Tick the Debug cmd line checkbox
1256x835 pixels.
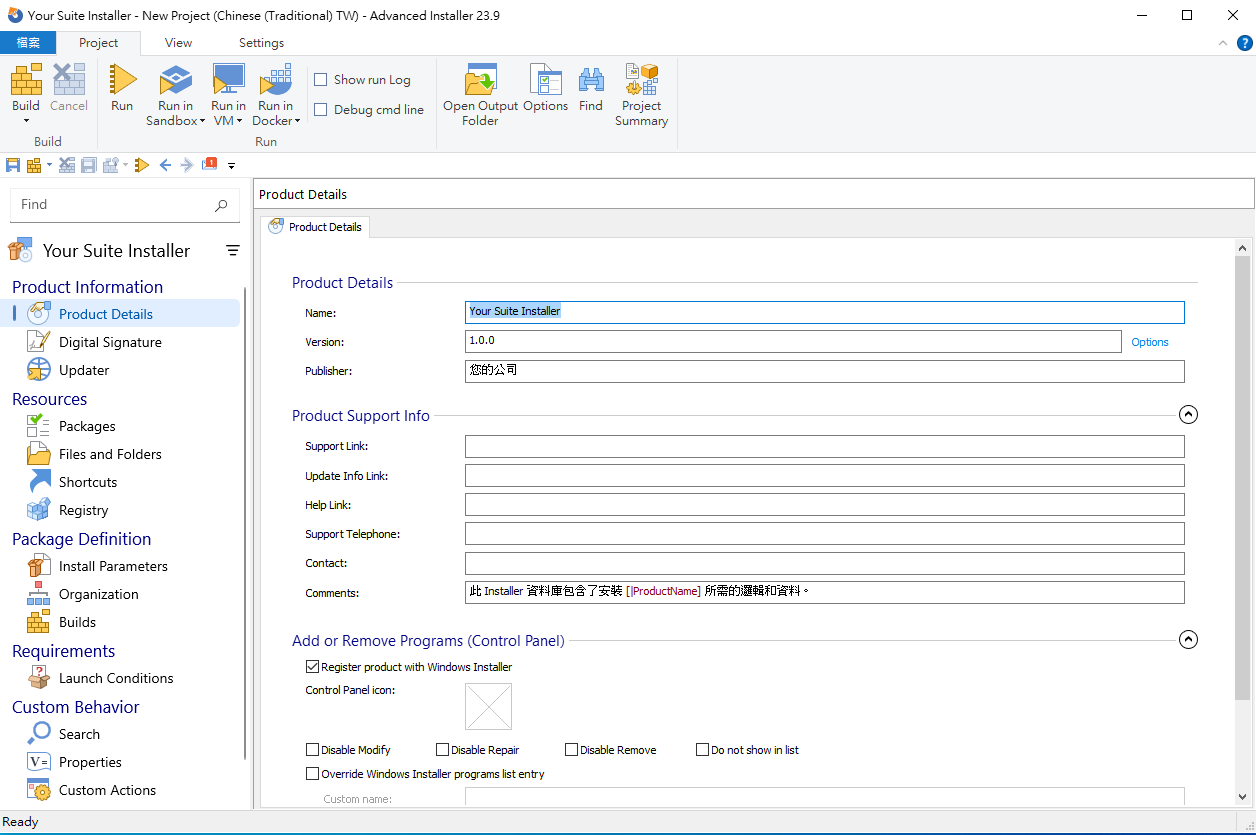click(321, 110)
